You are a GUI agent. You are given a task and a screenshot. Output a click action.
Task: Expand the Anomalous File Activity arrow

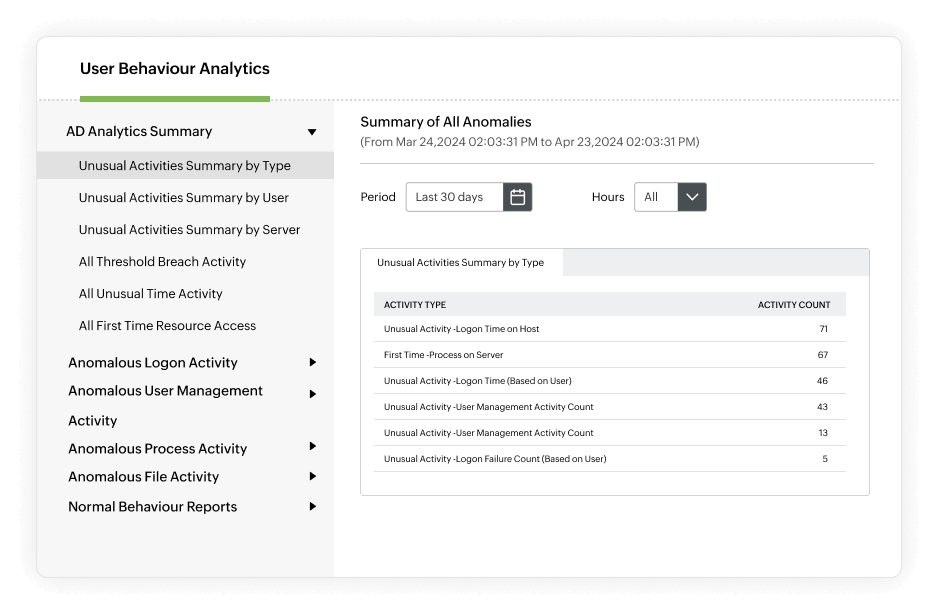[x=312, y=477]
